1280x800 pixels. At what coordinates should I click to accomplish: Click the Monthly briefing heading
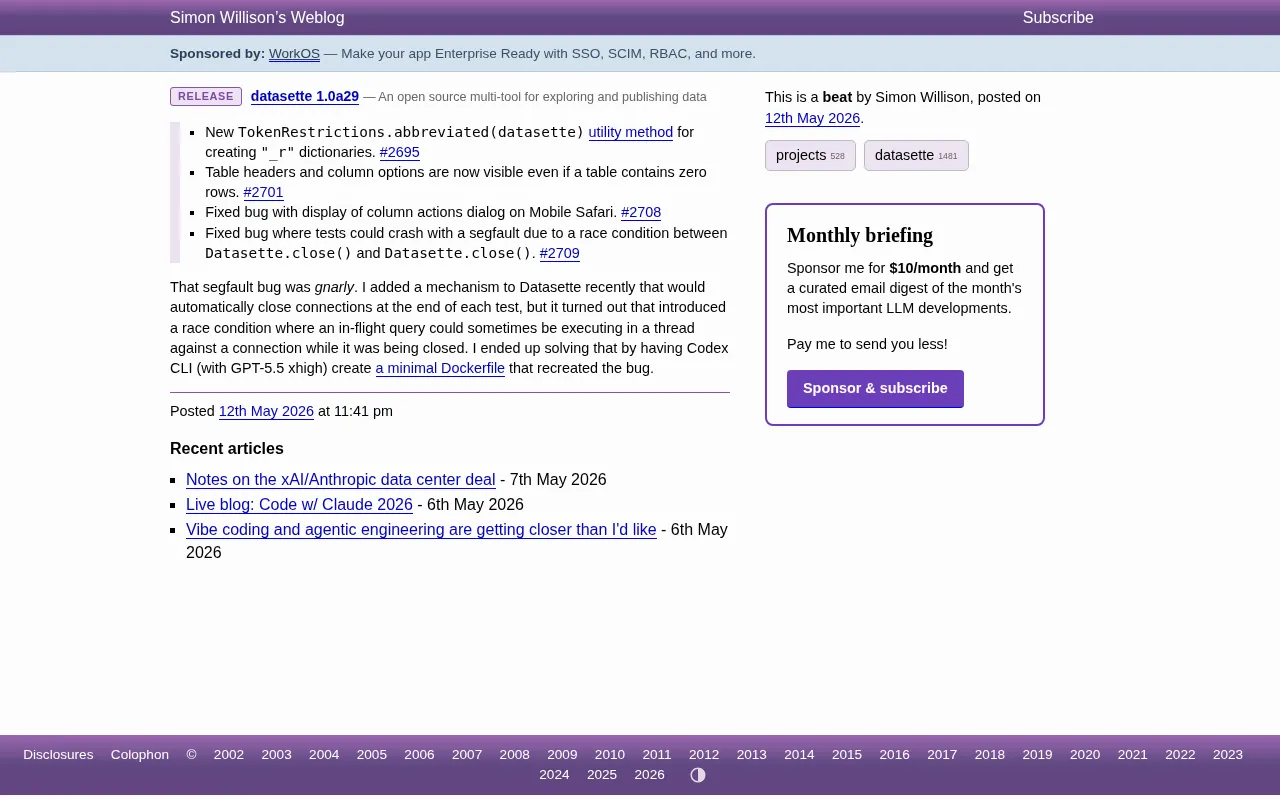click(x=860, y=236)
